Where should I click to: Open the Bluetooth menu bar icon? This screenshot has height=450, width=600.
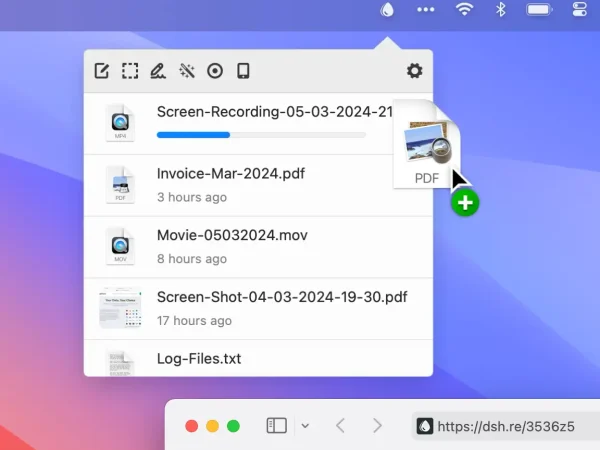coord(501,9)
